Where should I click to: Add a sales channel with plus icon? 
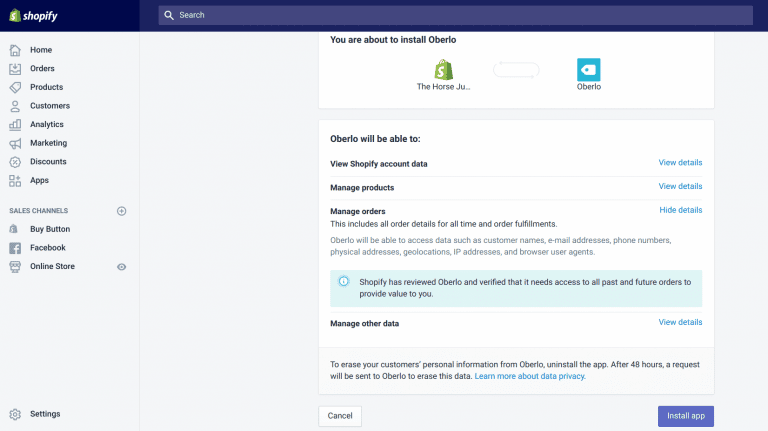[121, 211]
